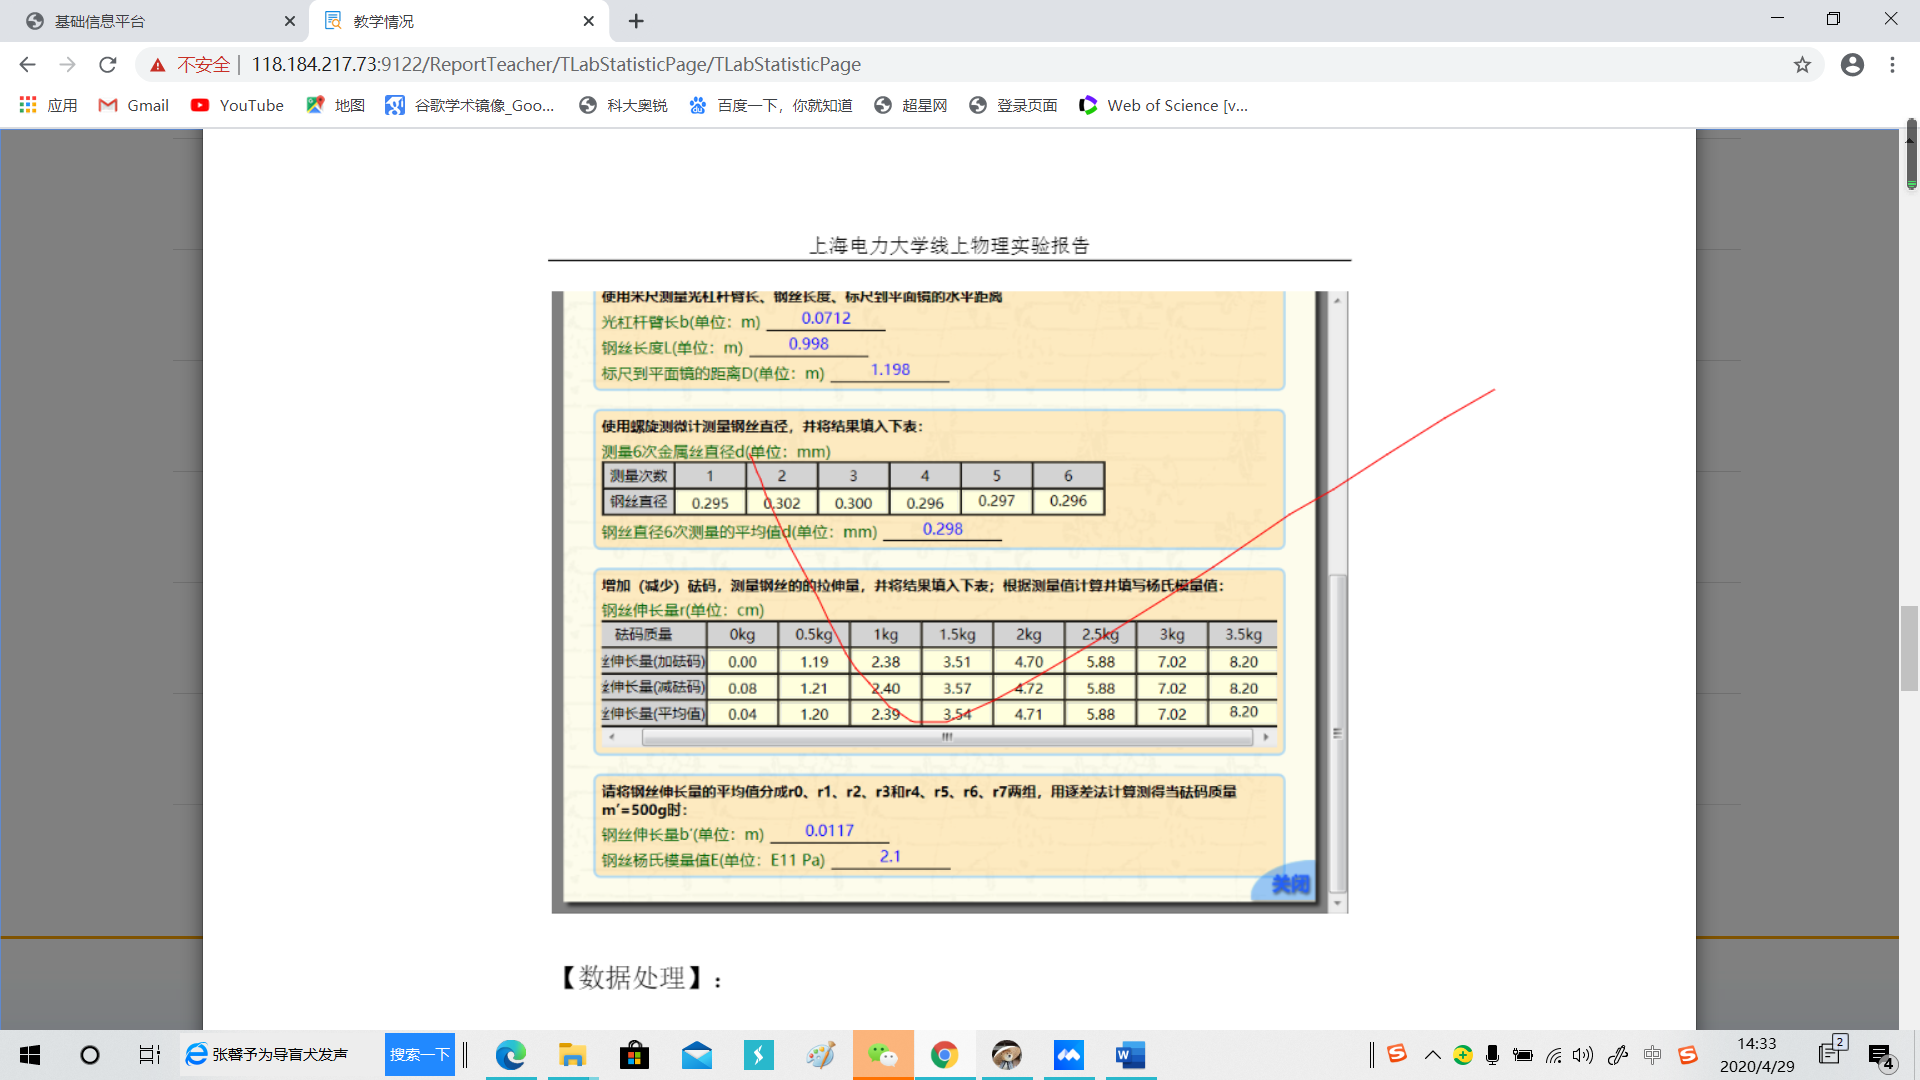Toggle the microphone tray icon
Viewport: 1920px width, 1080px height.
pos(1492,1055)
